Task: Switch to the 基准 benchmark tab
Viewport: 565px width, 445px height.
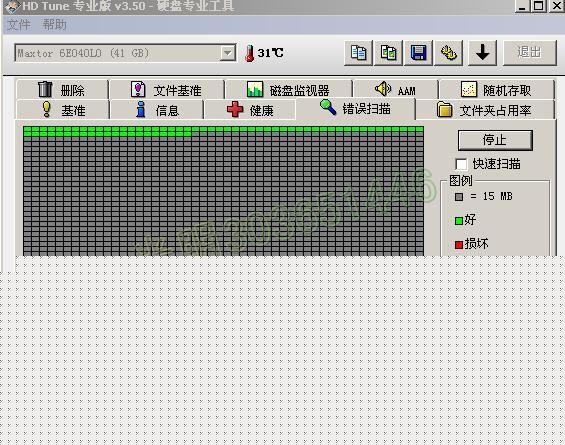Action: (x=62, y=110)
